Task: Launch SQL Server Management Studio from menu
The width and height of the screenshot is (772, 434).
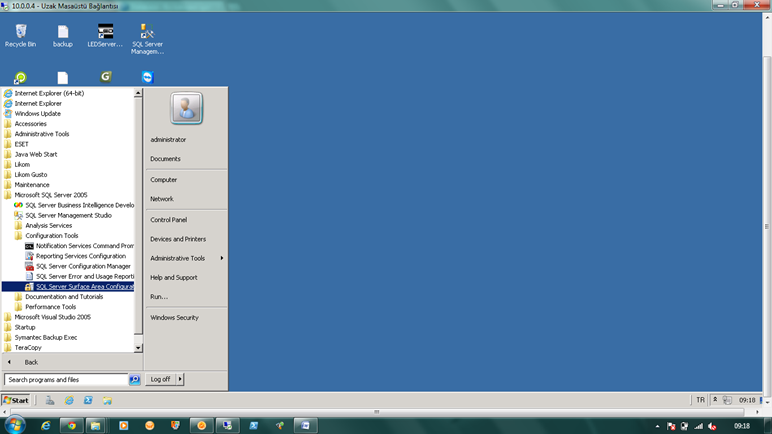Action: (x=68, y=215)
